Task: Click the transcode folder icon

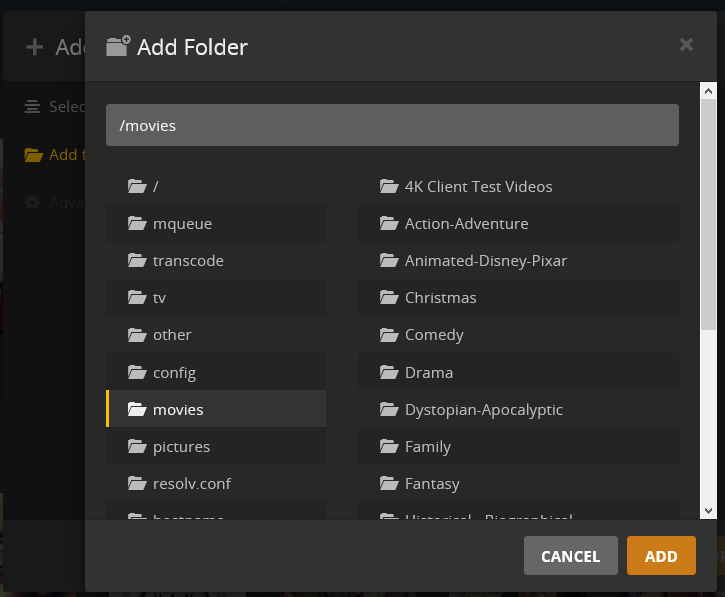Action: [x=137, y=260]
